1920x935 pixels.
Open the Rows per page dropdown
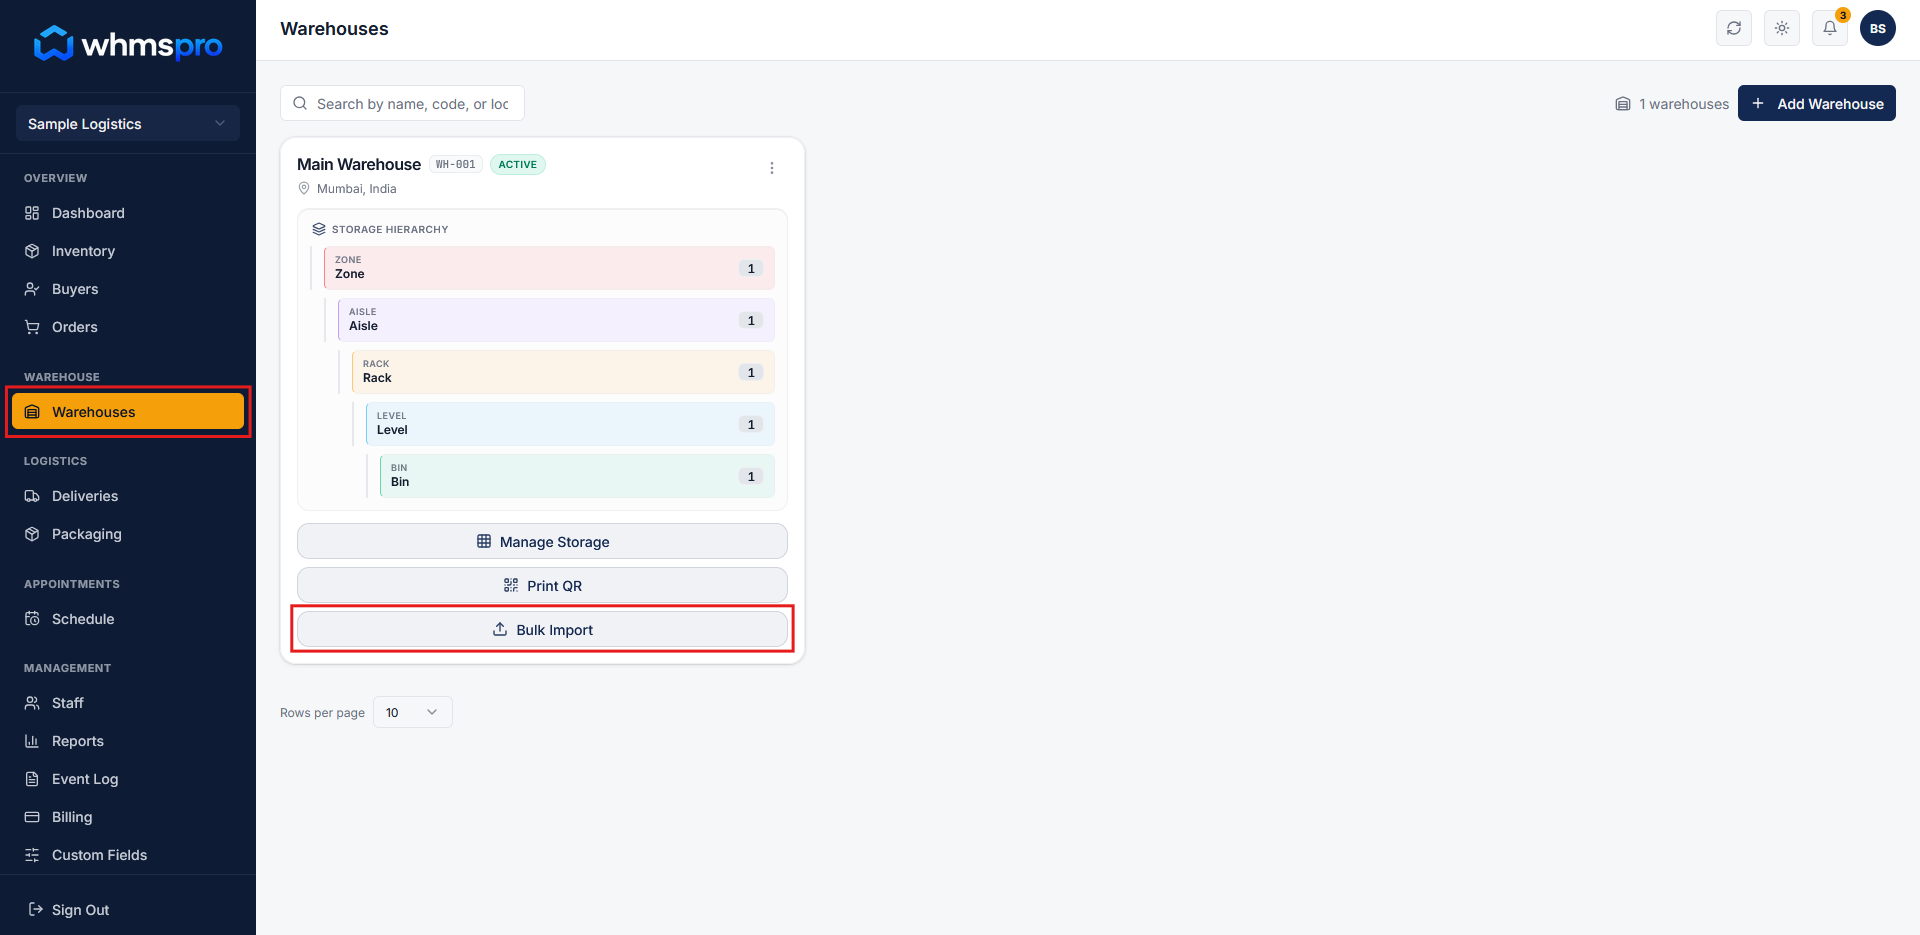pos(413,712)
